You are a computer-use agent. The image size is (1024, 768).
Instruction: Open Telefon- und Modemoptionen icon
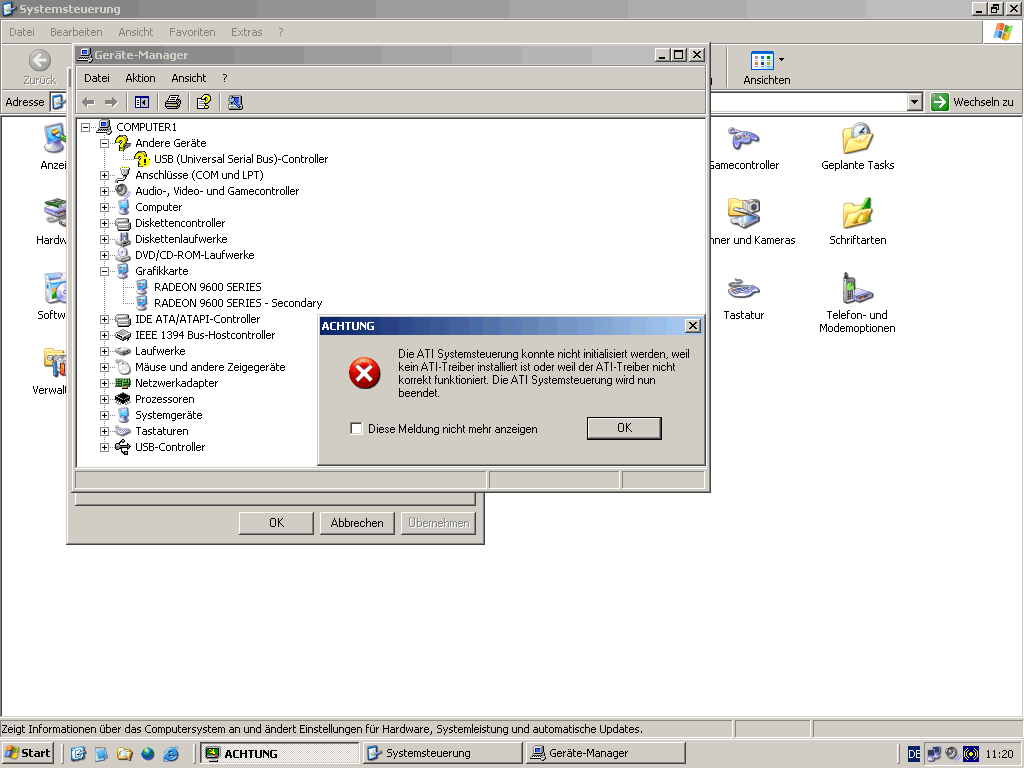(857, 288)
